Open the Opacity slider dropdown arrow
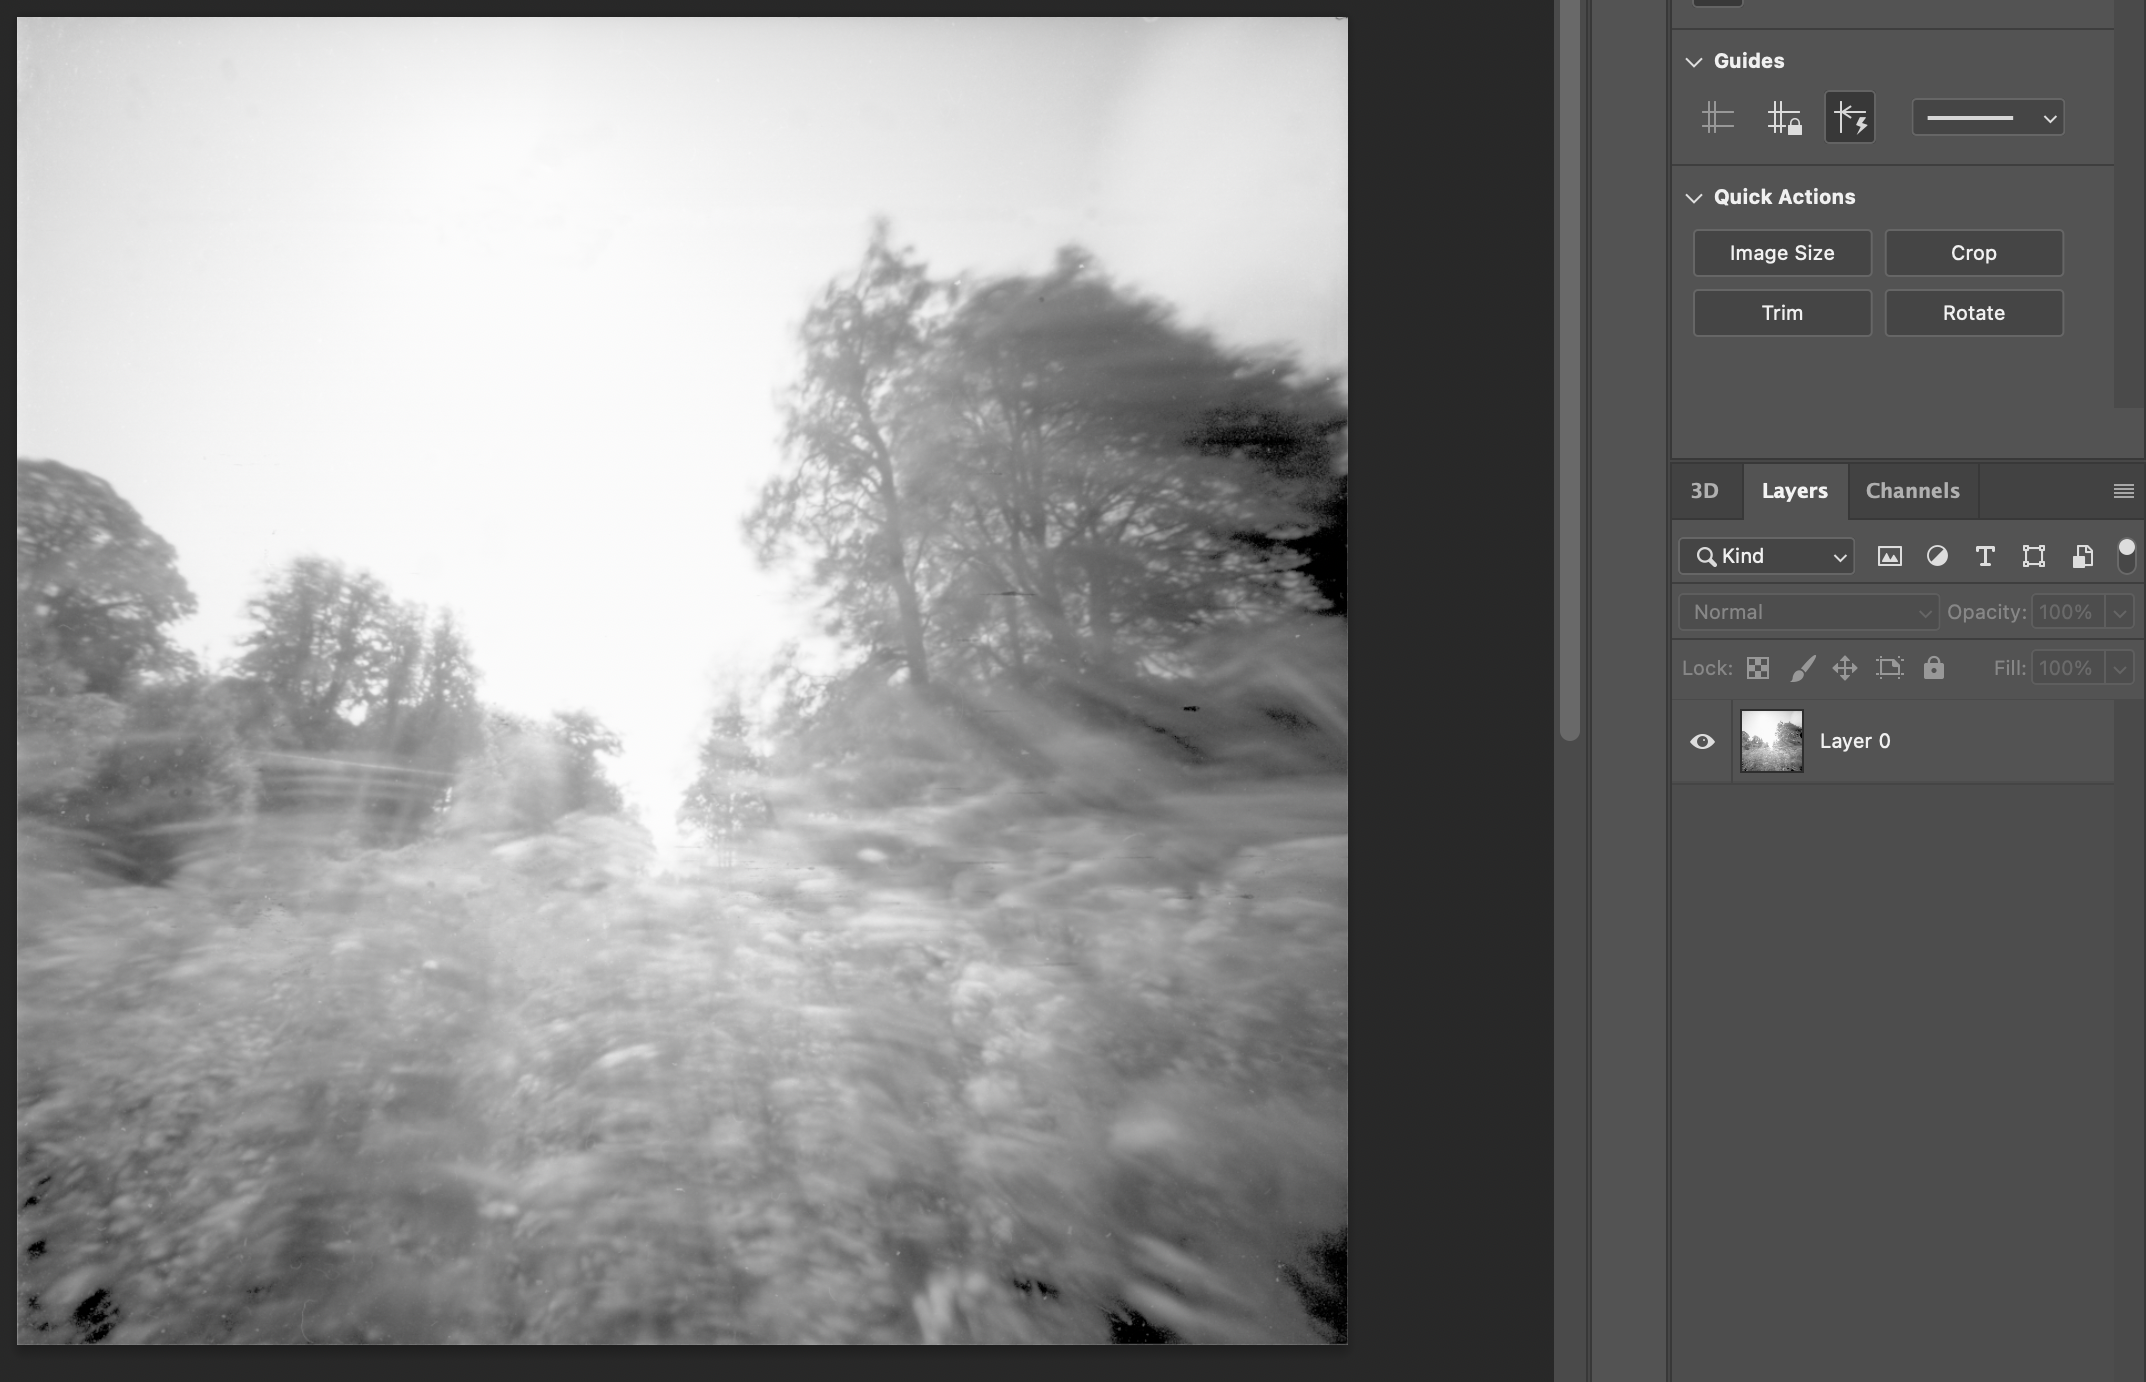 pos(2119,612)
